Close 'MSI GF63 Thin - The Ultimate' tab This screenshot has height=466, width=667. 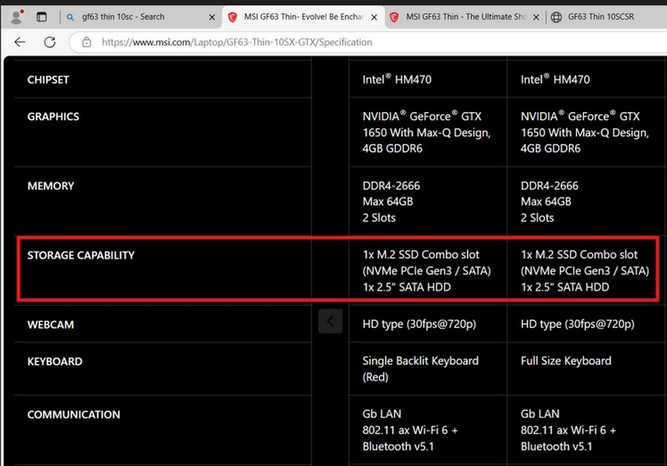536,17
